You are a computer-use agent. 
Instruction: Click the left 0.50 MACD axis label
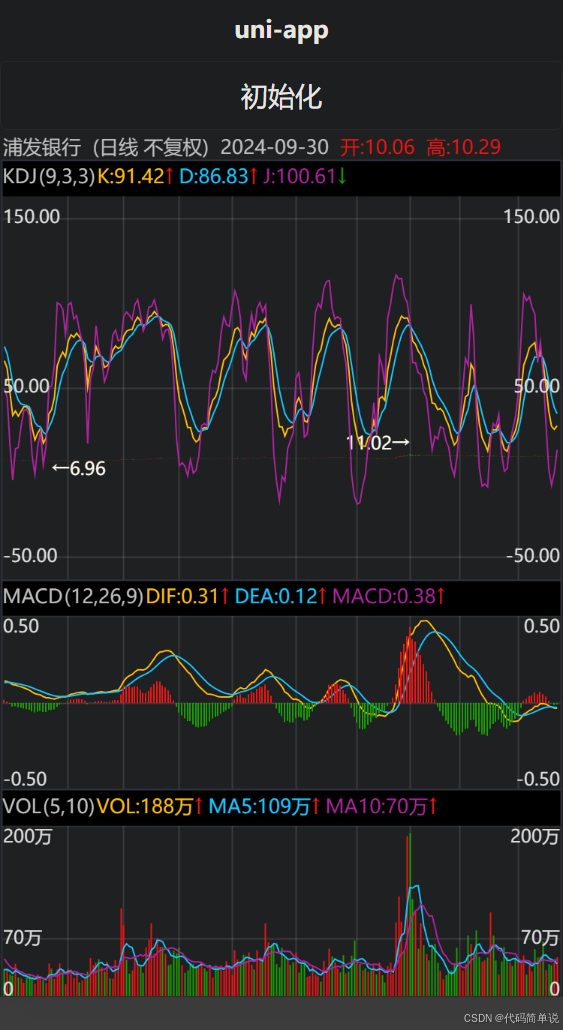pos(21,626)
